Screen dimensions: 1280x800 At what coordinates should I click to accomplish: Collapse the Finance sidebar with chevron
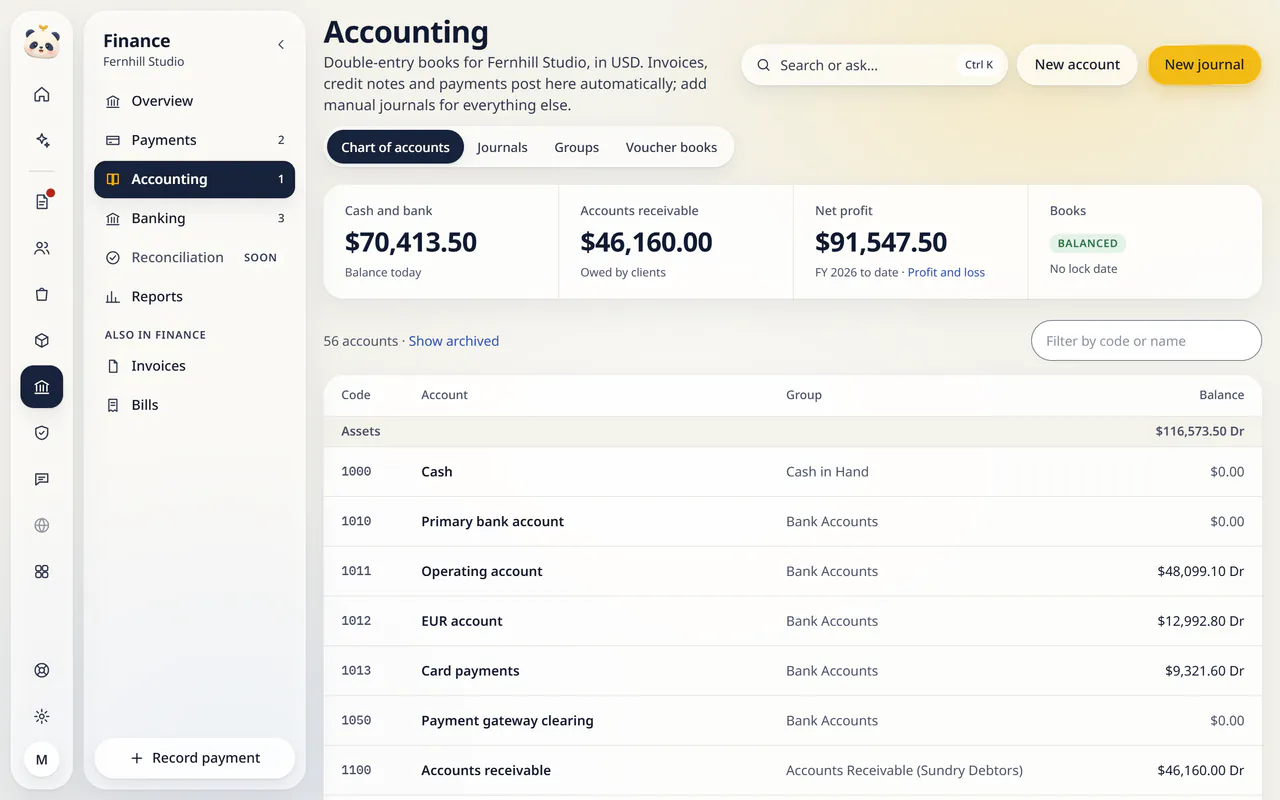(281, 44)
